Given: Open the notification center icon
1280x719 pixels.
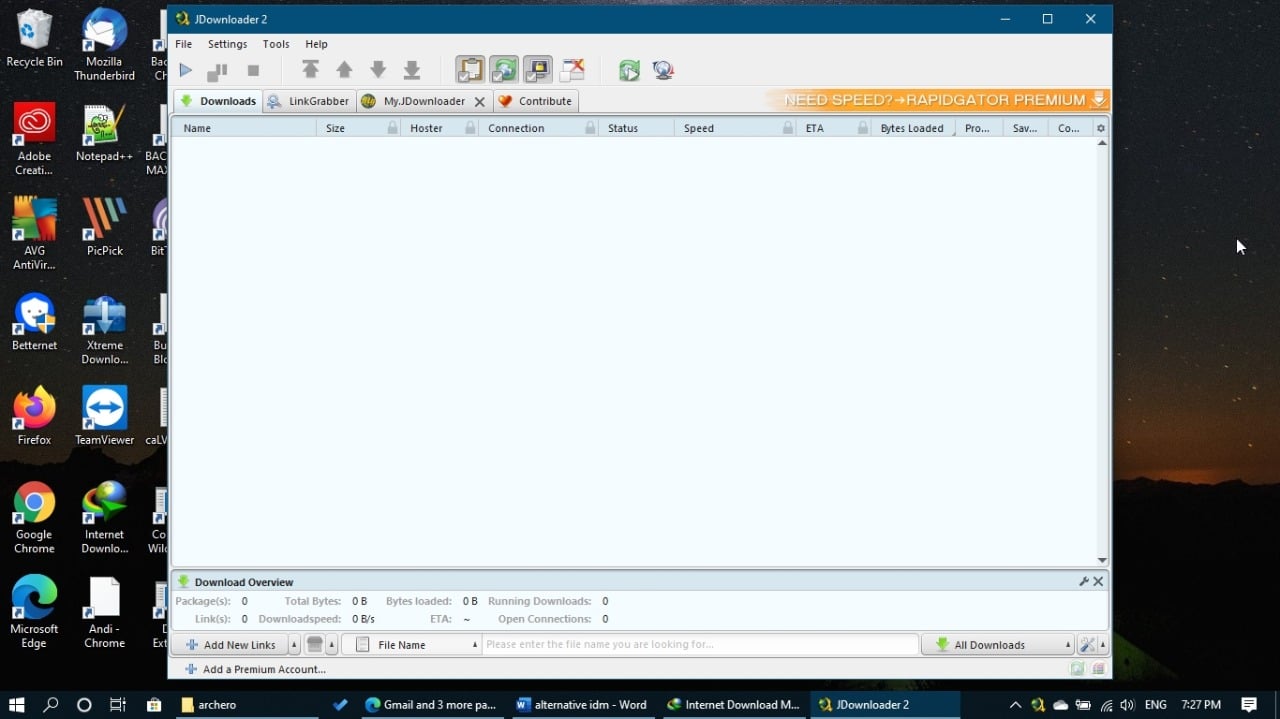Looking at the screenshot, I should click(1249, 704).
